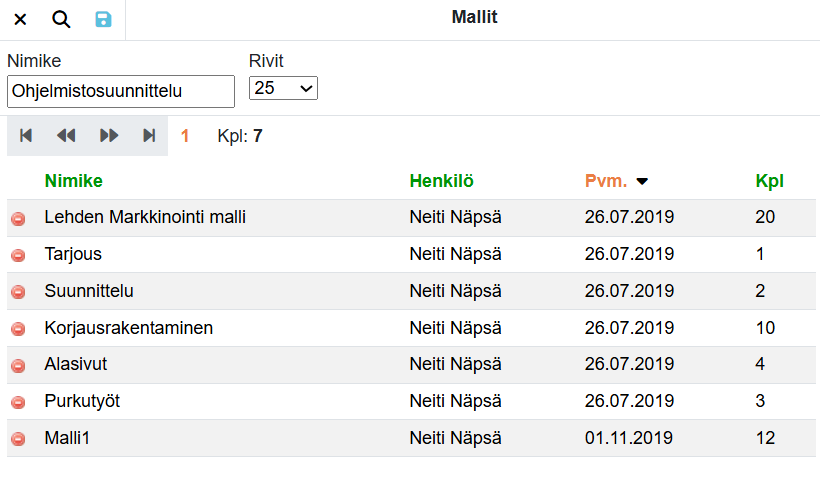Click the blue save disk icon
This screenshot has width=820, height=482.
pyautogui.click(x=103, y=19)
